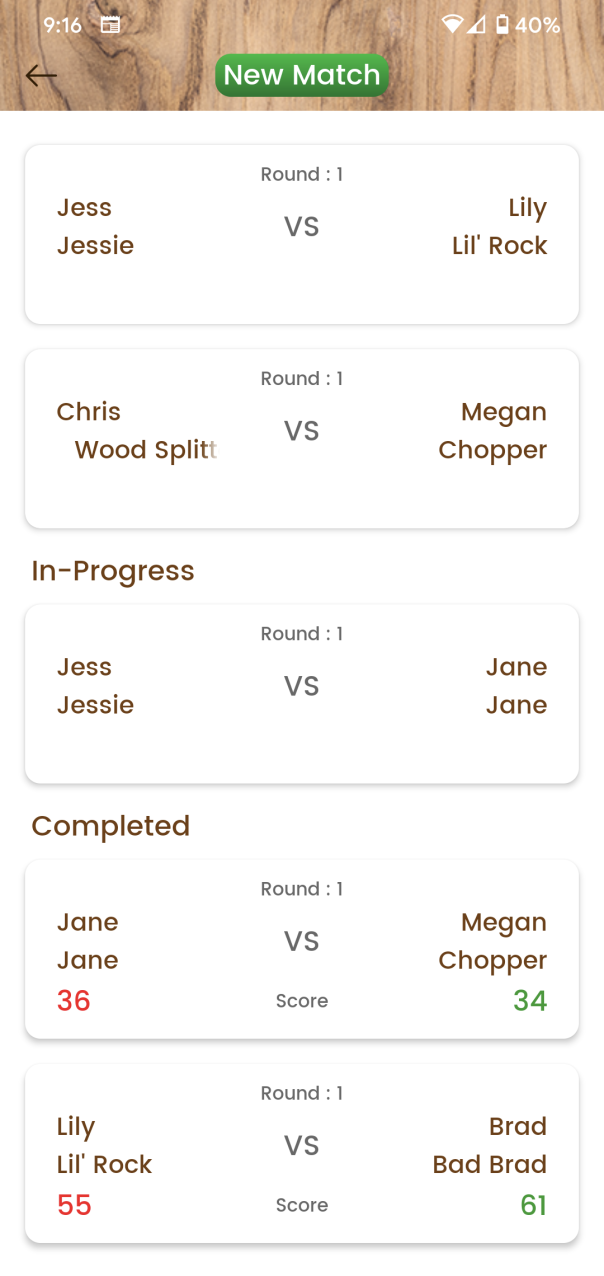Open Jess vs Lily match card

(x=301, y=234)
